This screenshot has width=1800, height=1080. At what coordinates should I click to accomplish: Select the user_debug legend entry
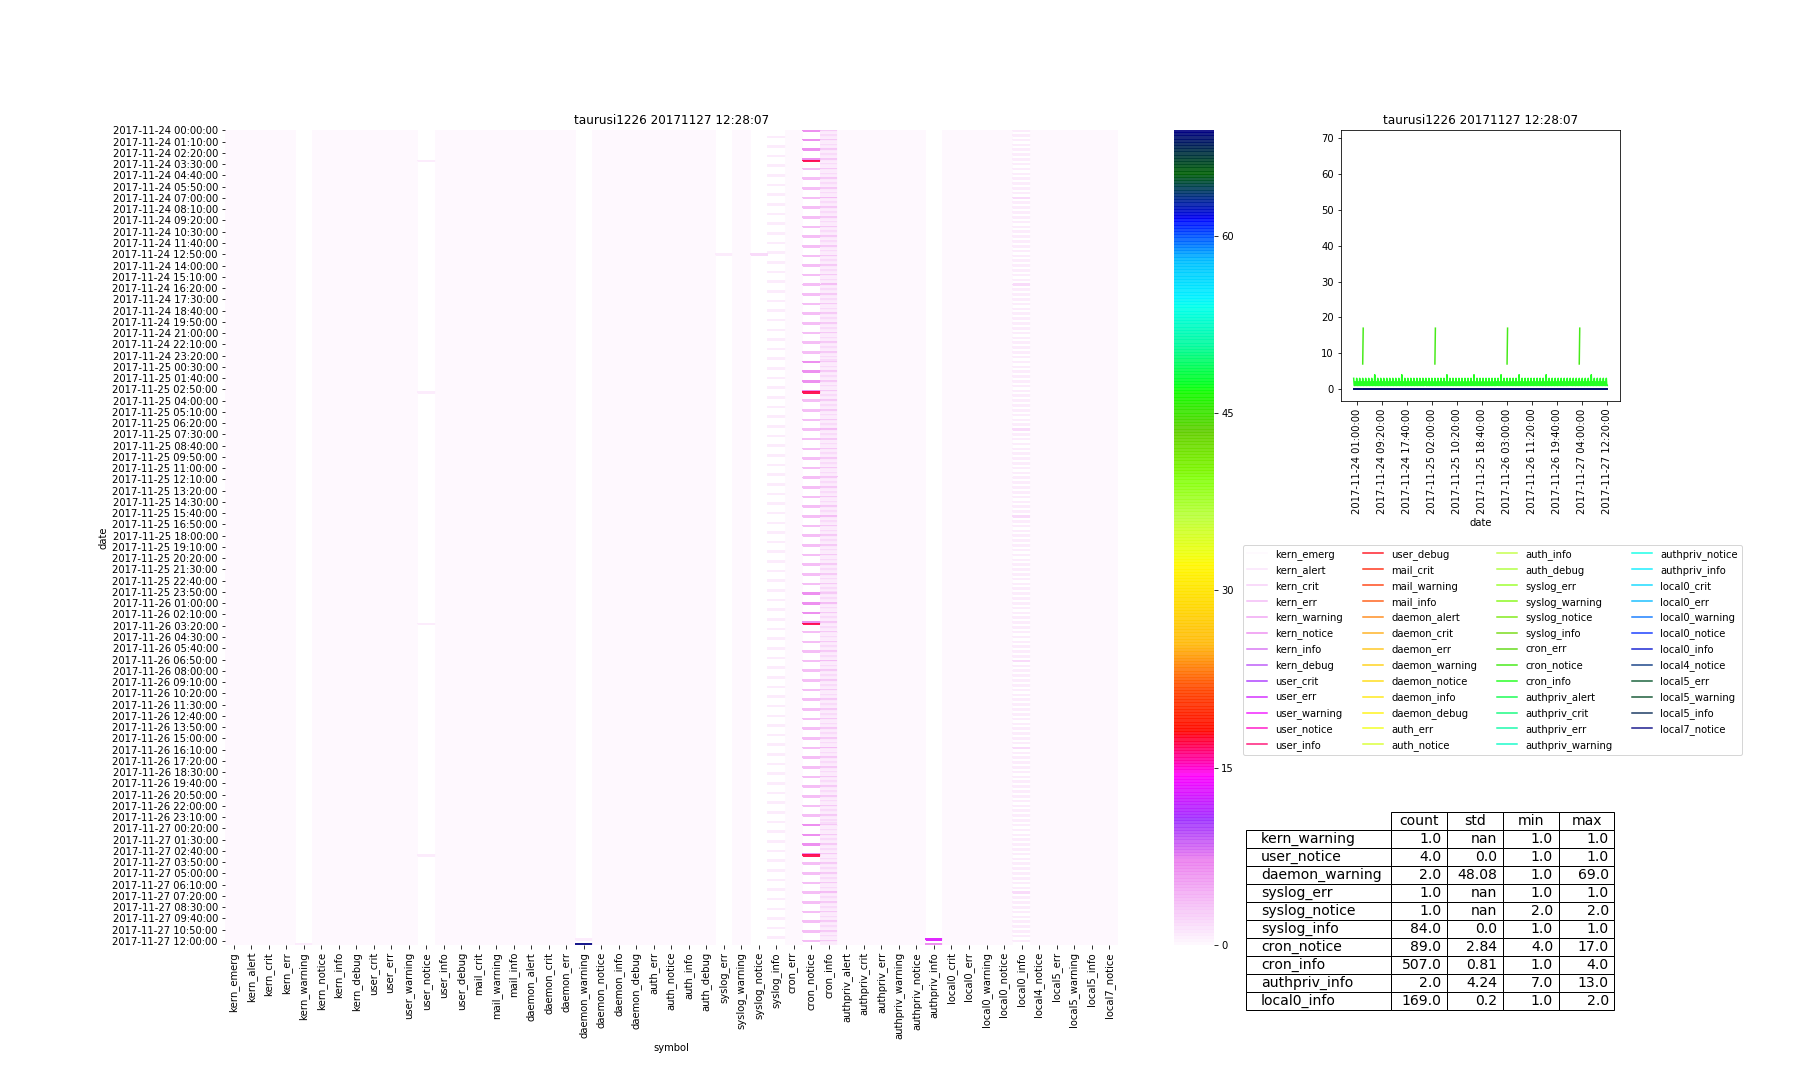[x=1419, y=554]
